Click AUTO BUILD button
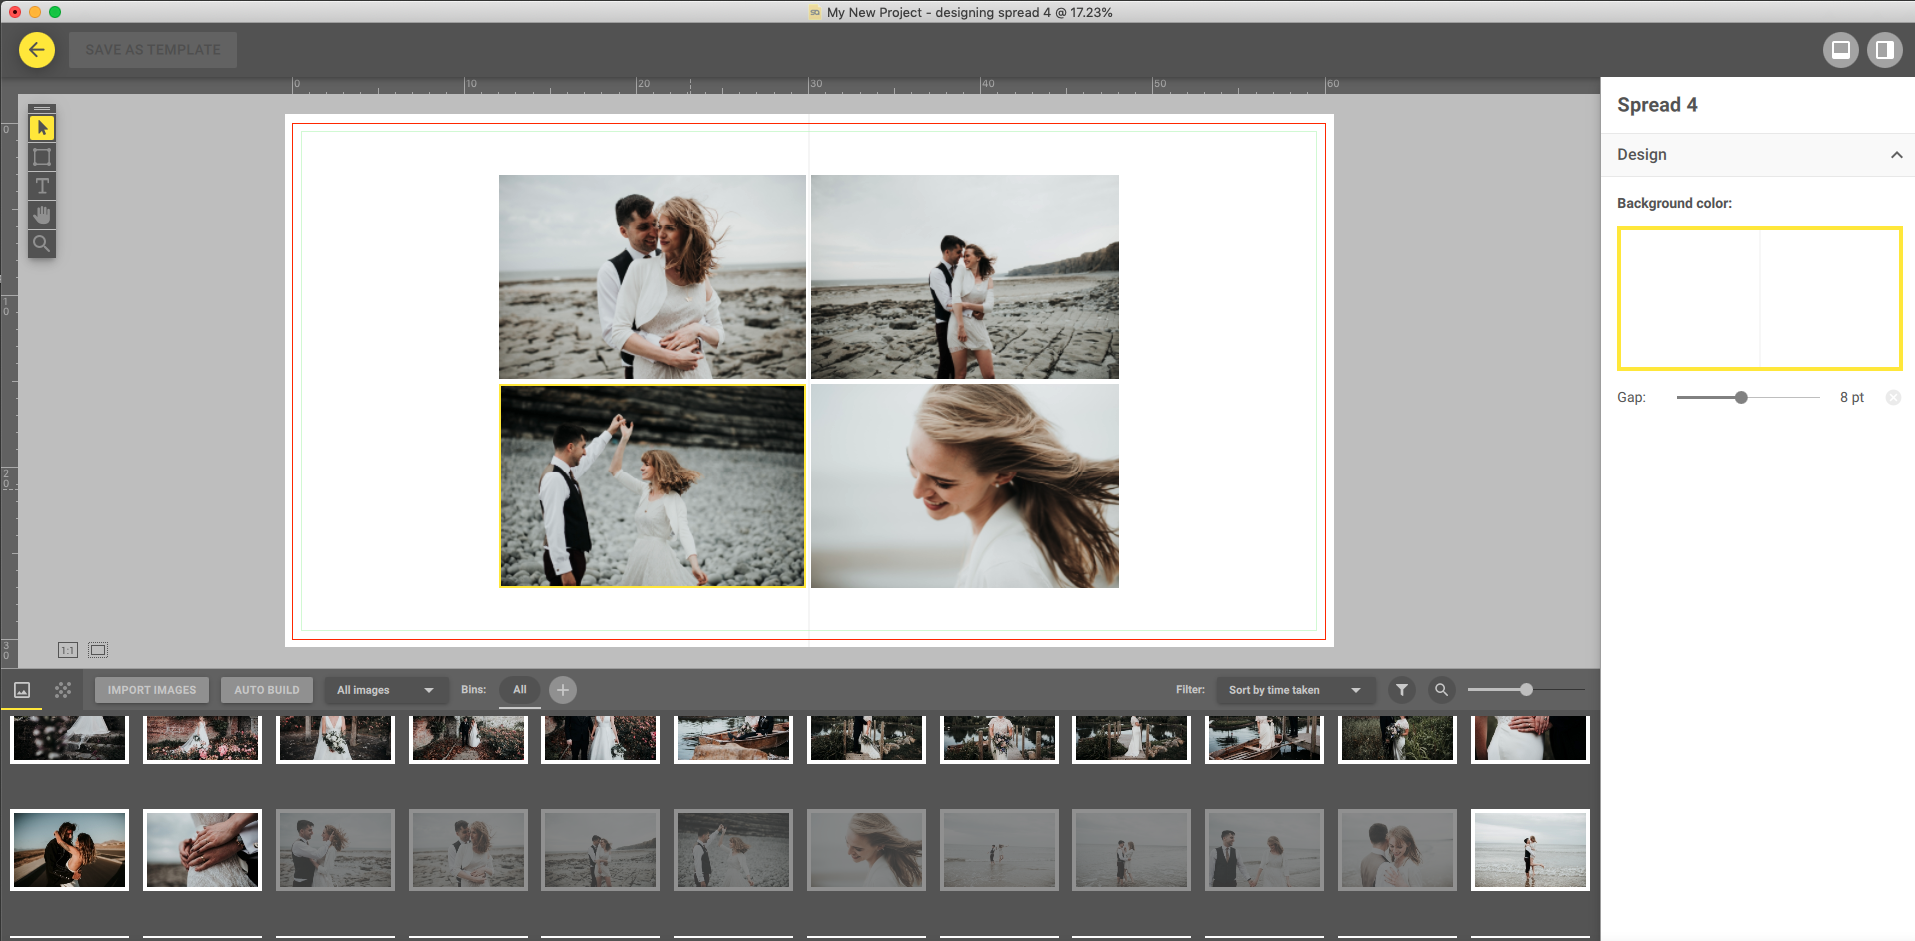The width and height of the screenshot is (1915, 941). tap(267, 690)
